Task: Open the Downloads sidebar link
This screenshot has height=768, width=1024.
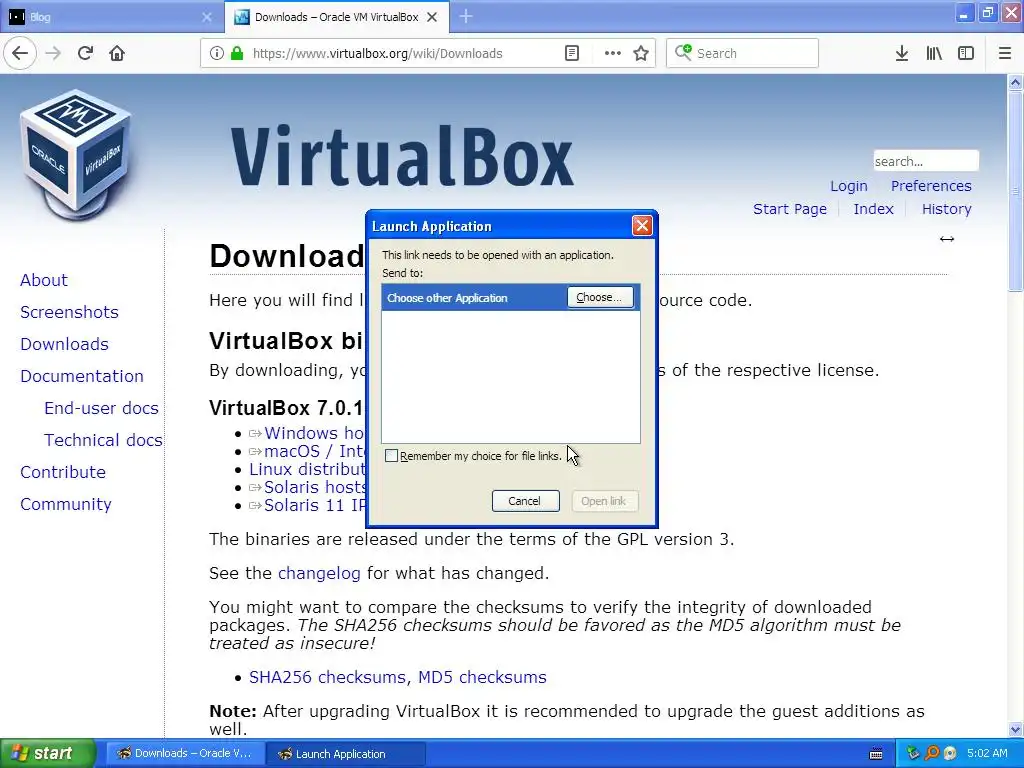Action: click(64, 344)
